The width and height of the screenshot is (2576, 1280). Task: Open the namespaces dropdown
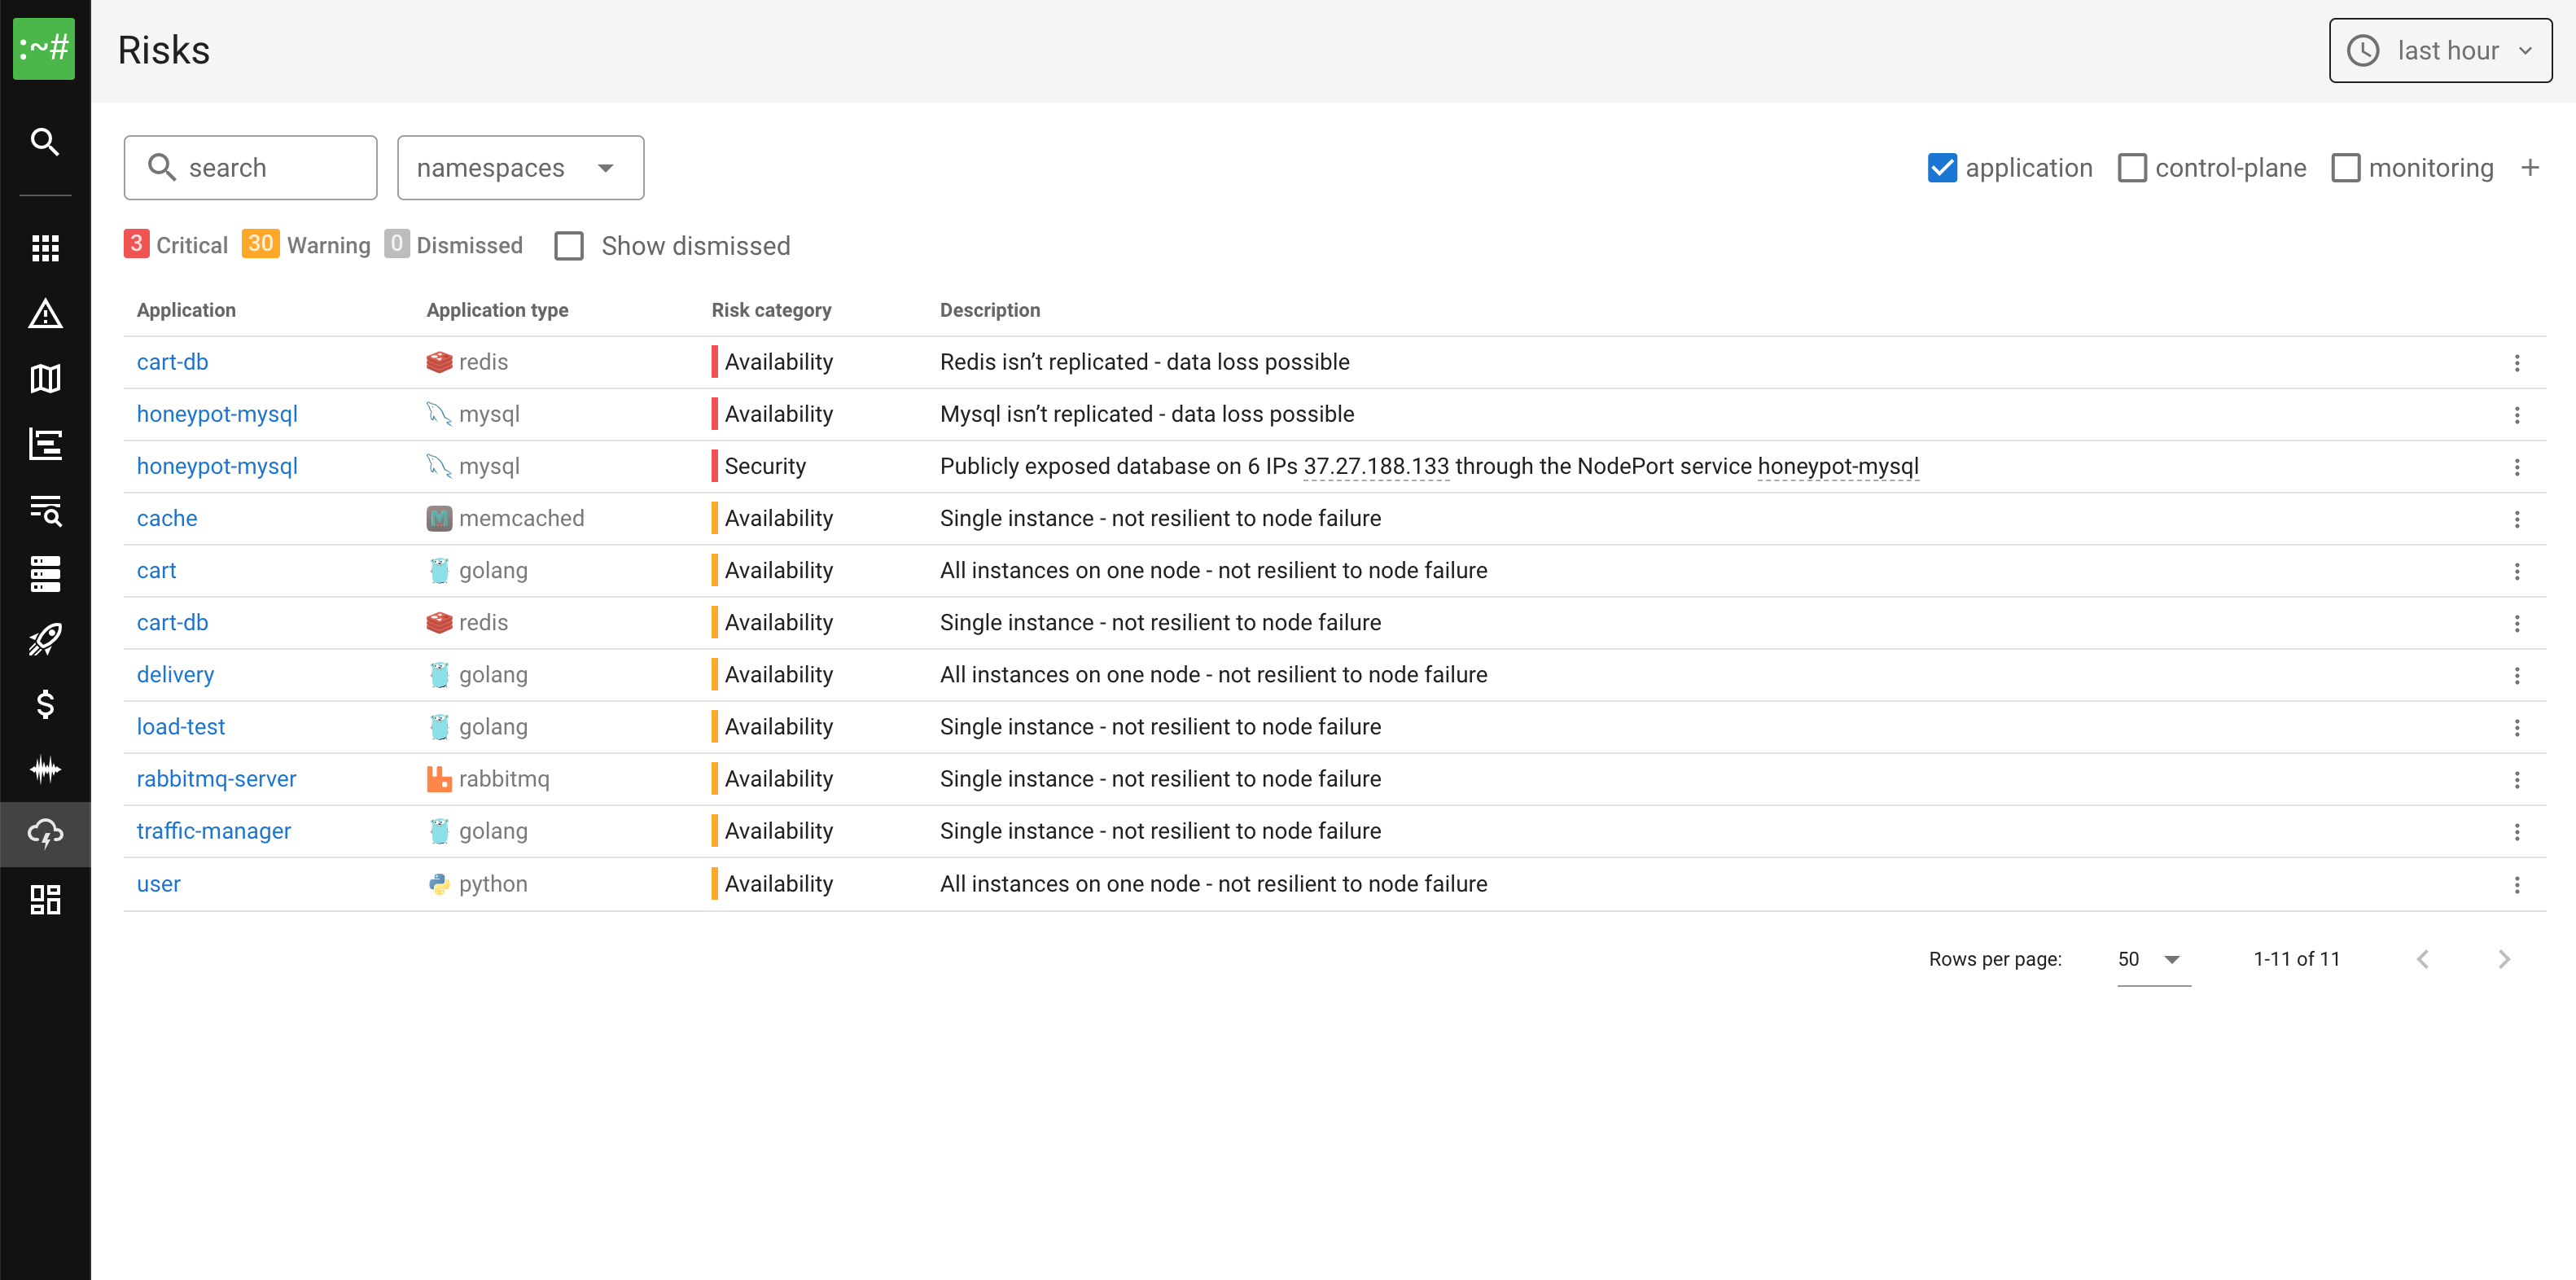(x=520, y=168)
